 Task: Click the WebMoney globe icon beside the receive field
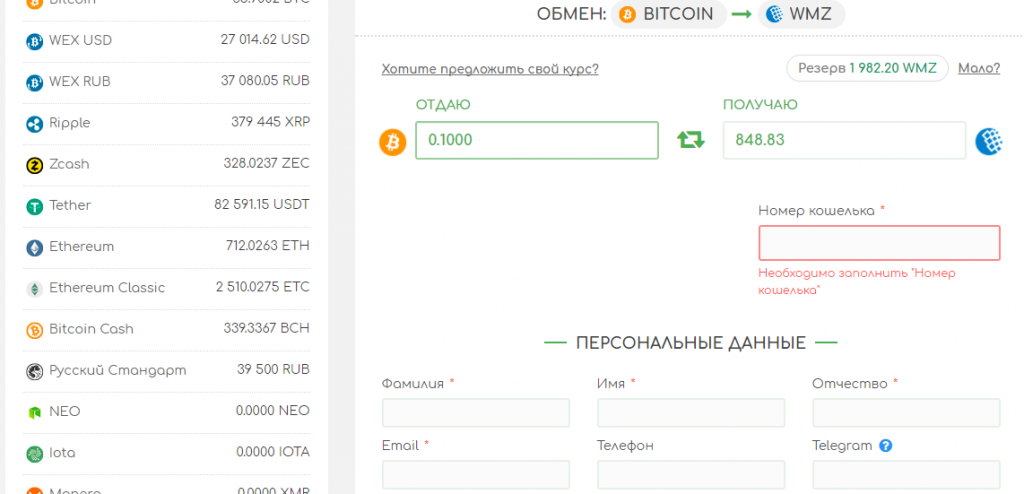point(989,141)
